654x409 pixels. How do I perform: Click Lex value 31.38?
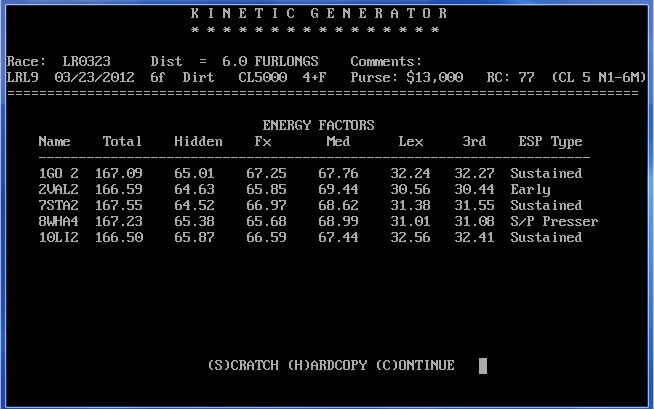coord(410,205)
